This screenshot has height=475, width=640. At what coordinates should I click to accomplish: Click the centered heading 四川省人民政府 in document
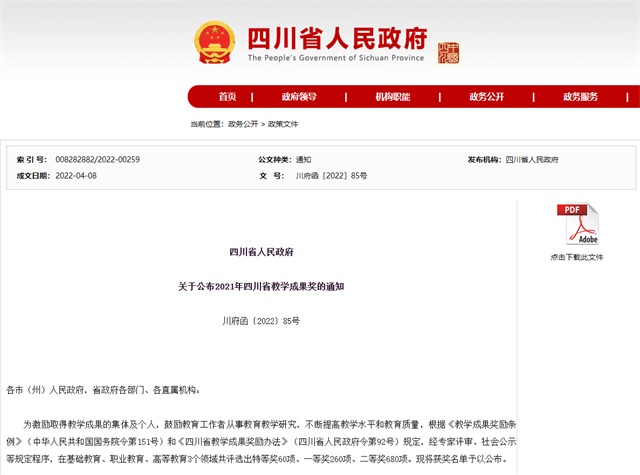[x=261, y=252]
